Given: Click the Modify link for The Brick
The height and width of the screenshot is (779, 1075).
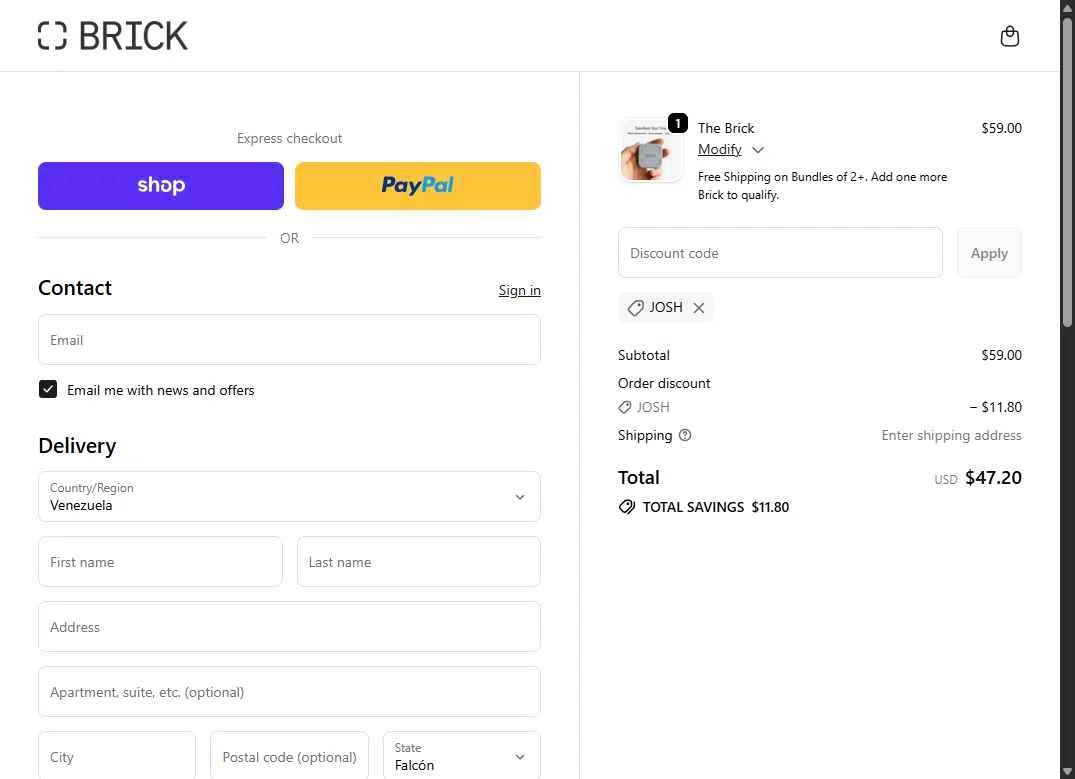Looking at the screenshot, I should [x=720, y=149].
